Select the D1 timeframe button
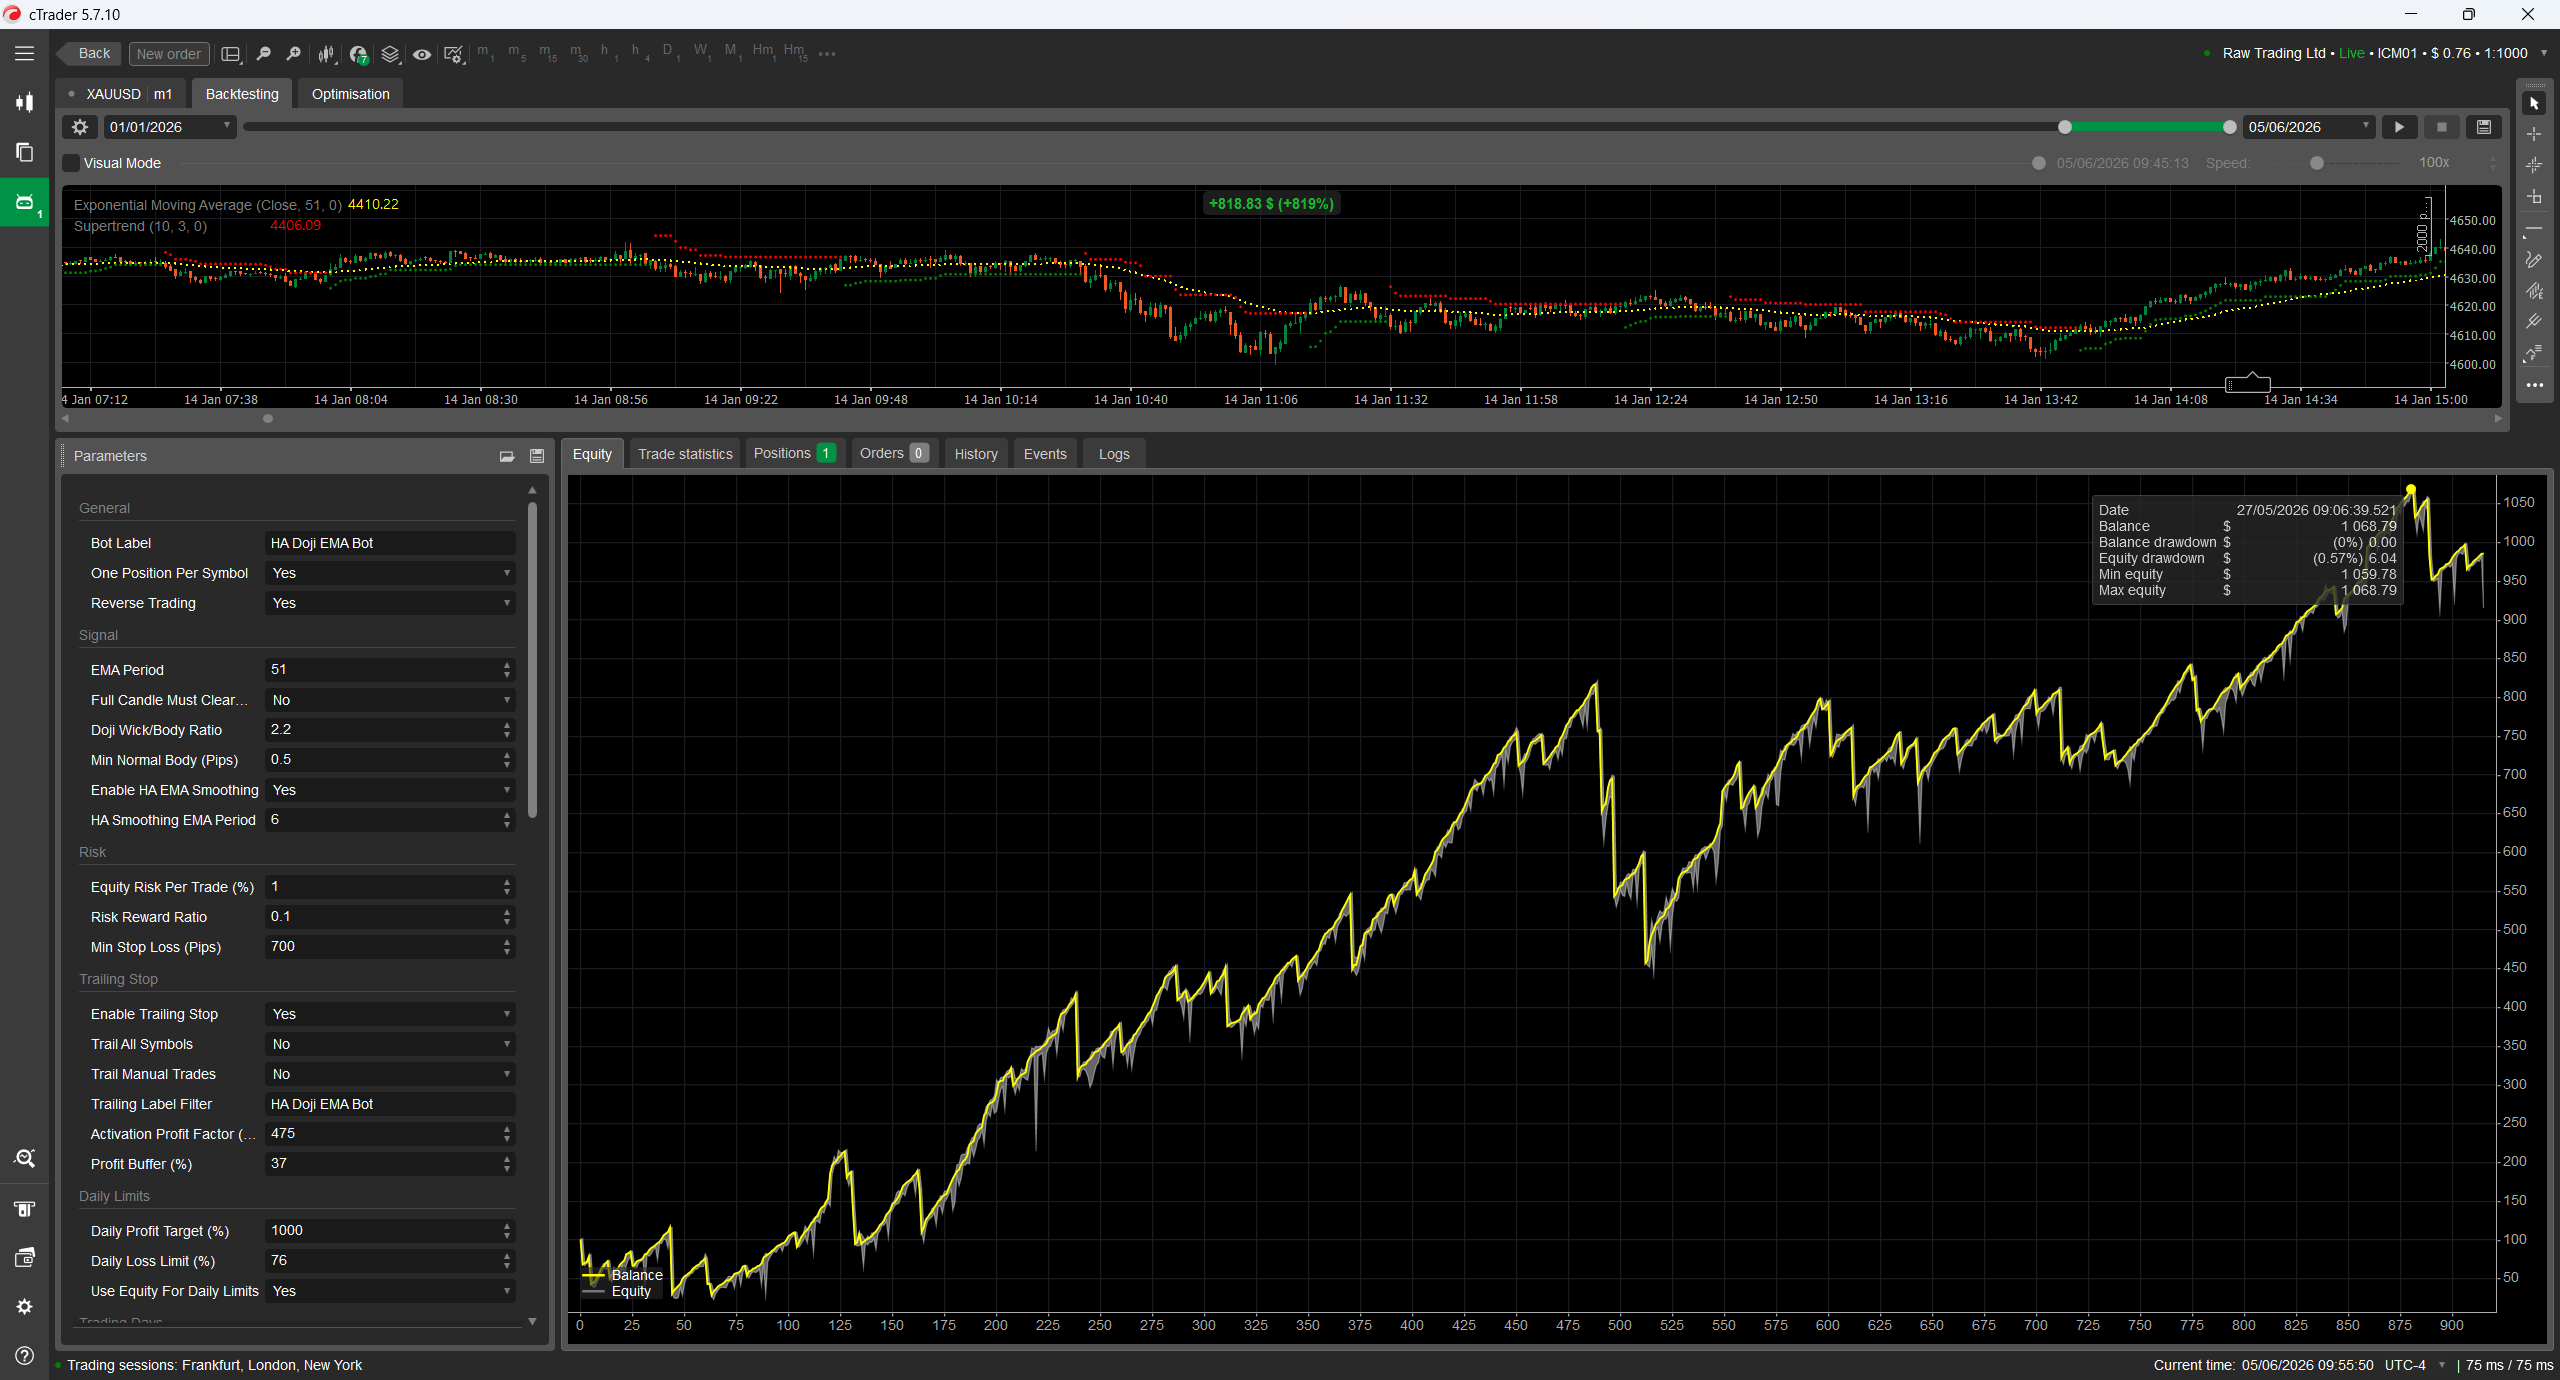Image resolution: width=2560 pixels, height=1380 pixels. [670, 53]
